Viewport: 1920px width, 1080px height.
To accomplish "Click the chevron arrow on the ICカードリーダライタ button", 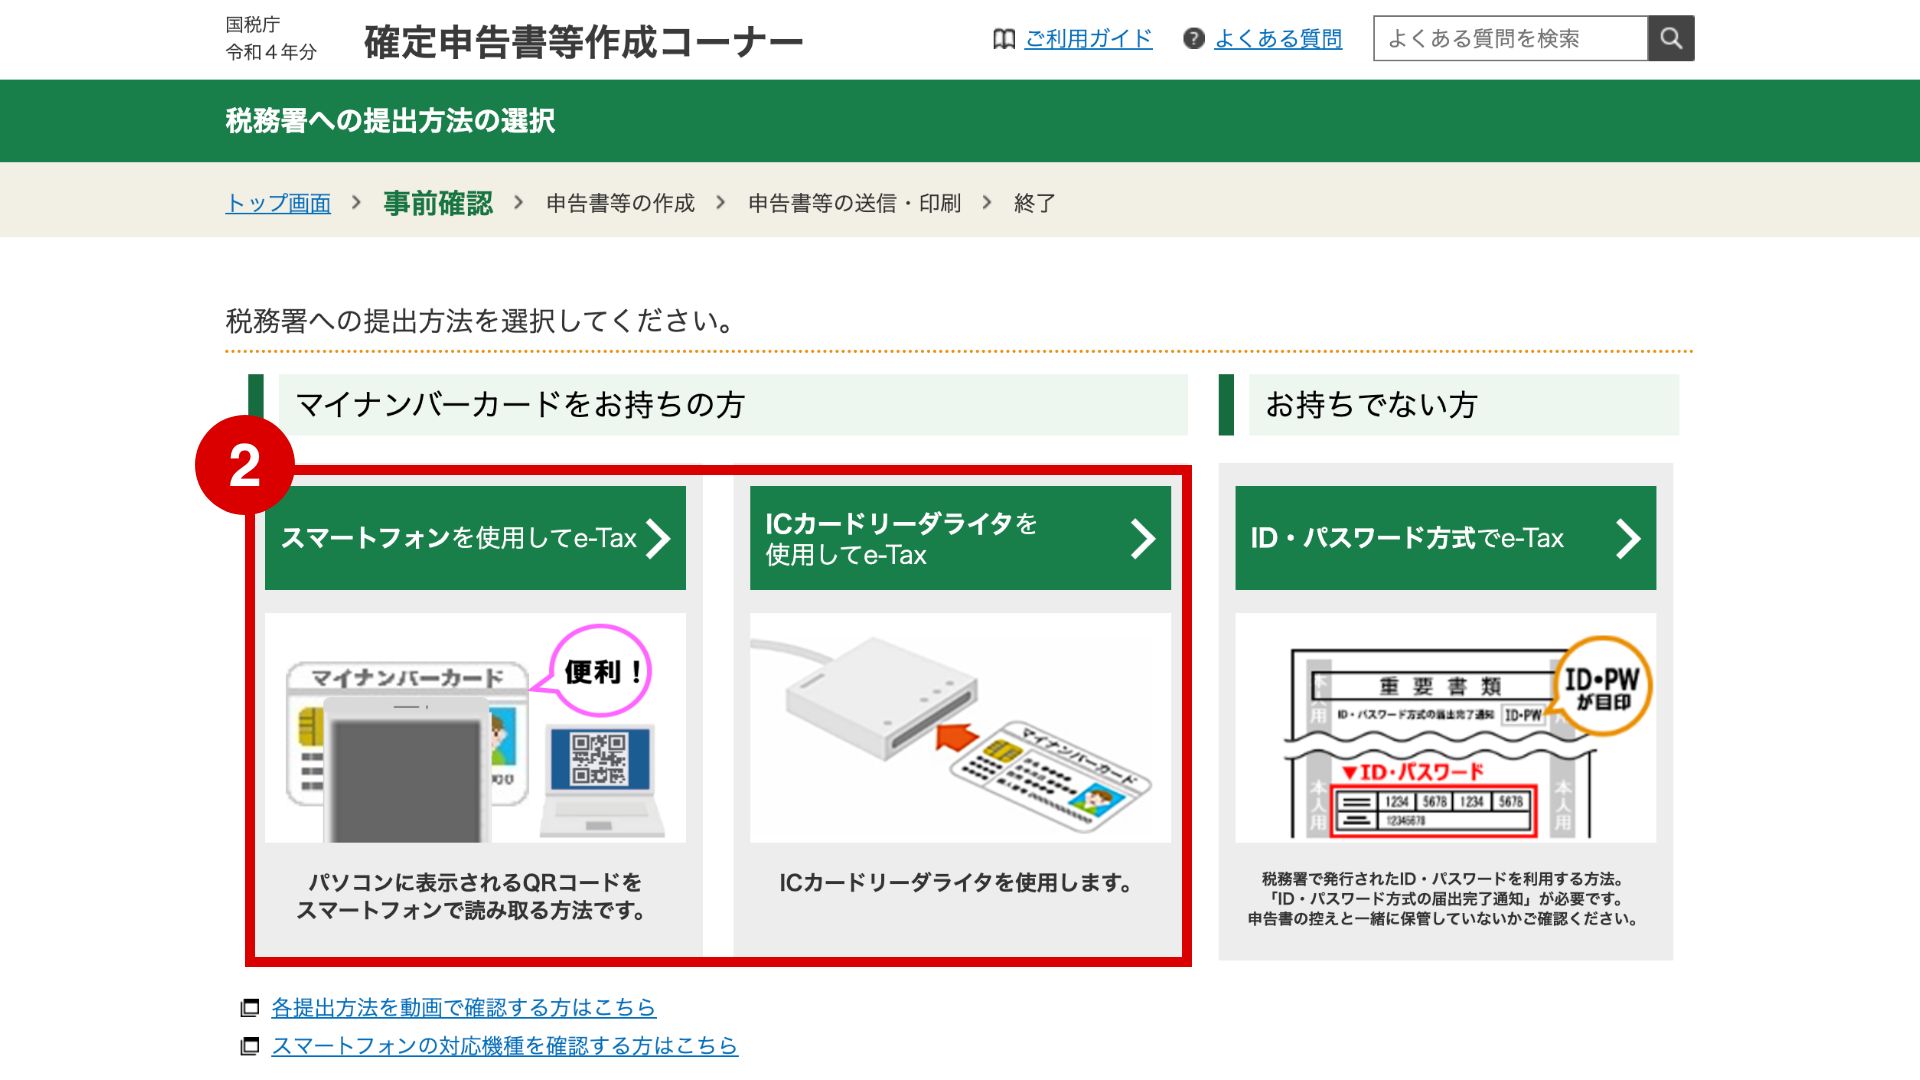I will [1142, 538].
